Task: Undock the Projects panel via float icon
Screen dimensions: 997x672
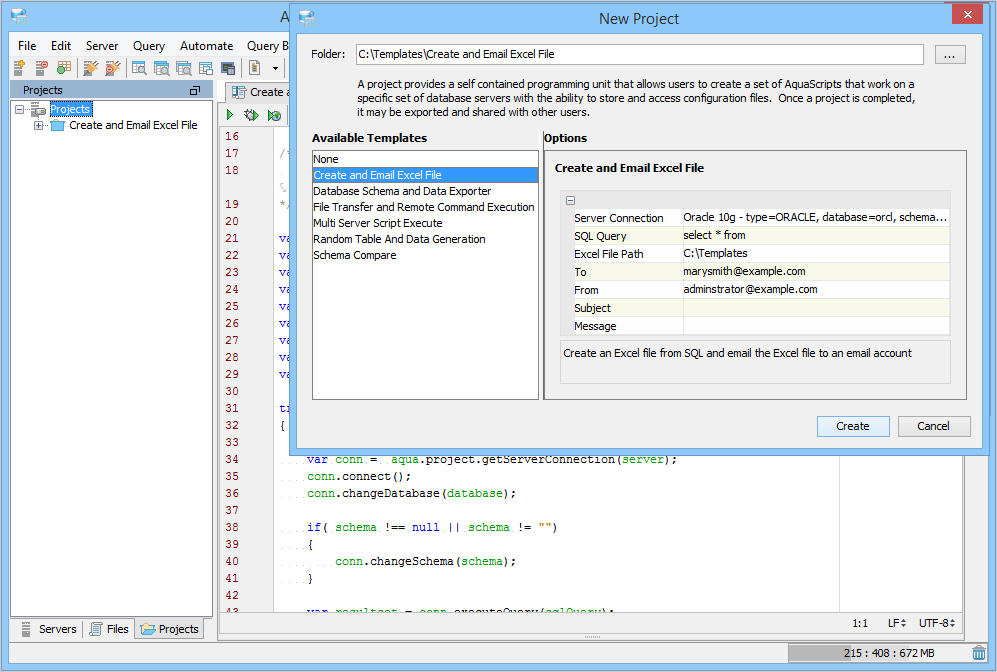Action: [x=194, y=91]
